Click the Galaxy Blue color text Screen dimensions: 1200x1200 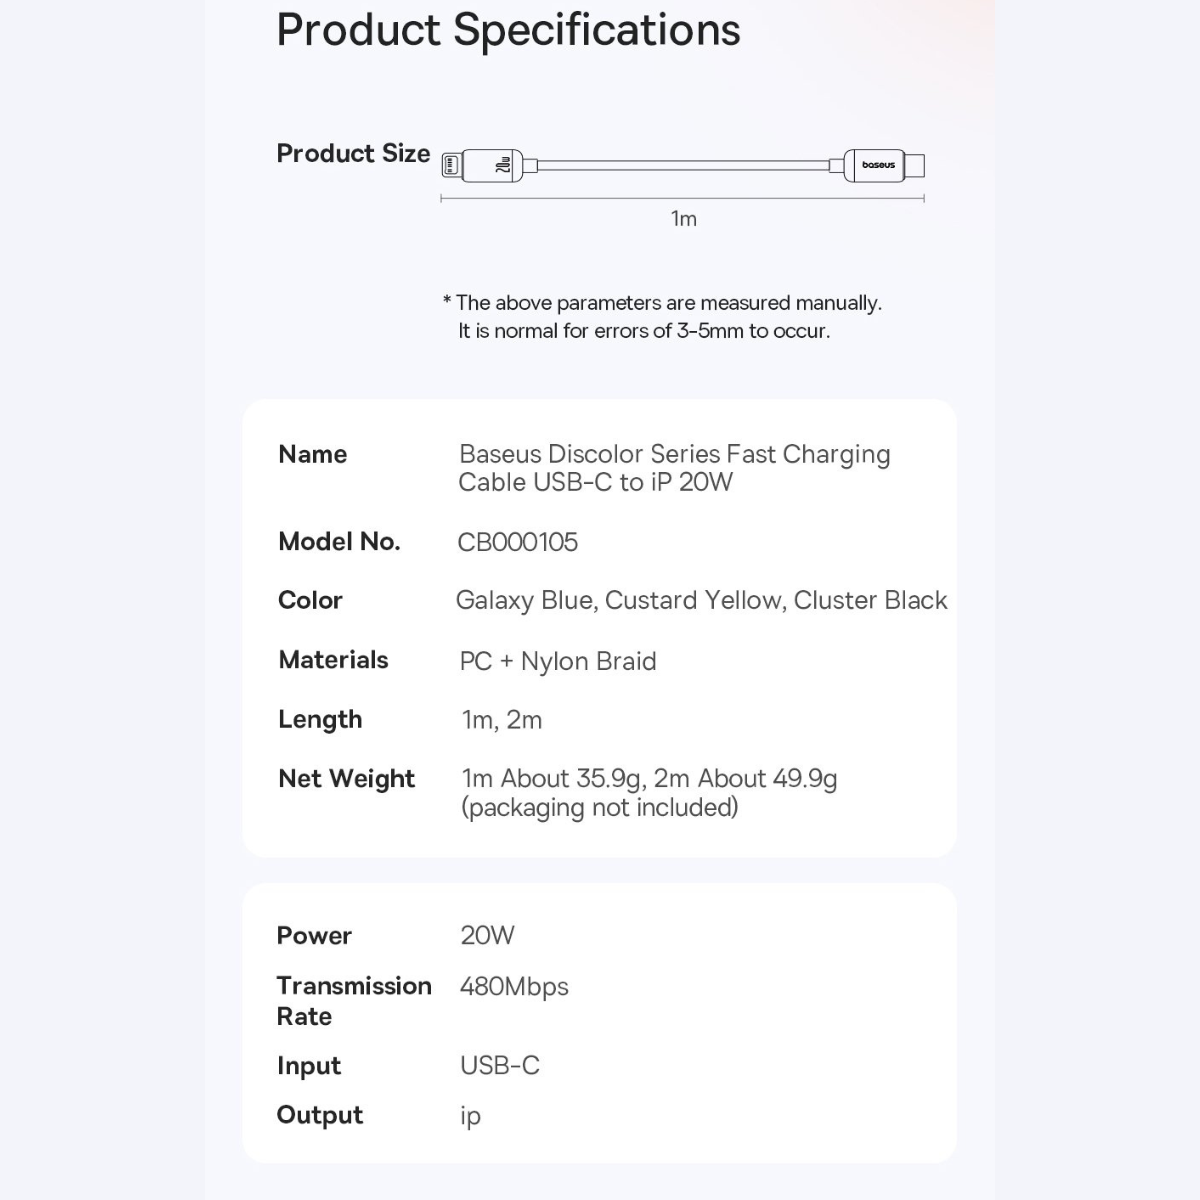[x=525, y=601]
